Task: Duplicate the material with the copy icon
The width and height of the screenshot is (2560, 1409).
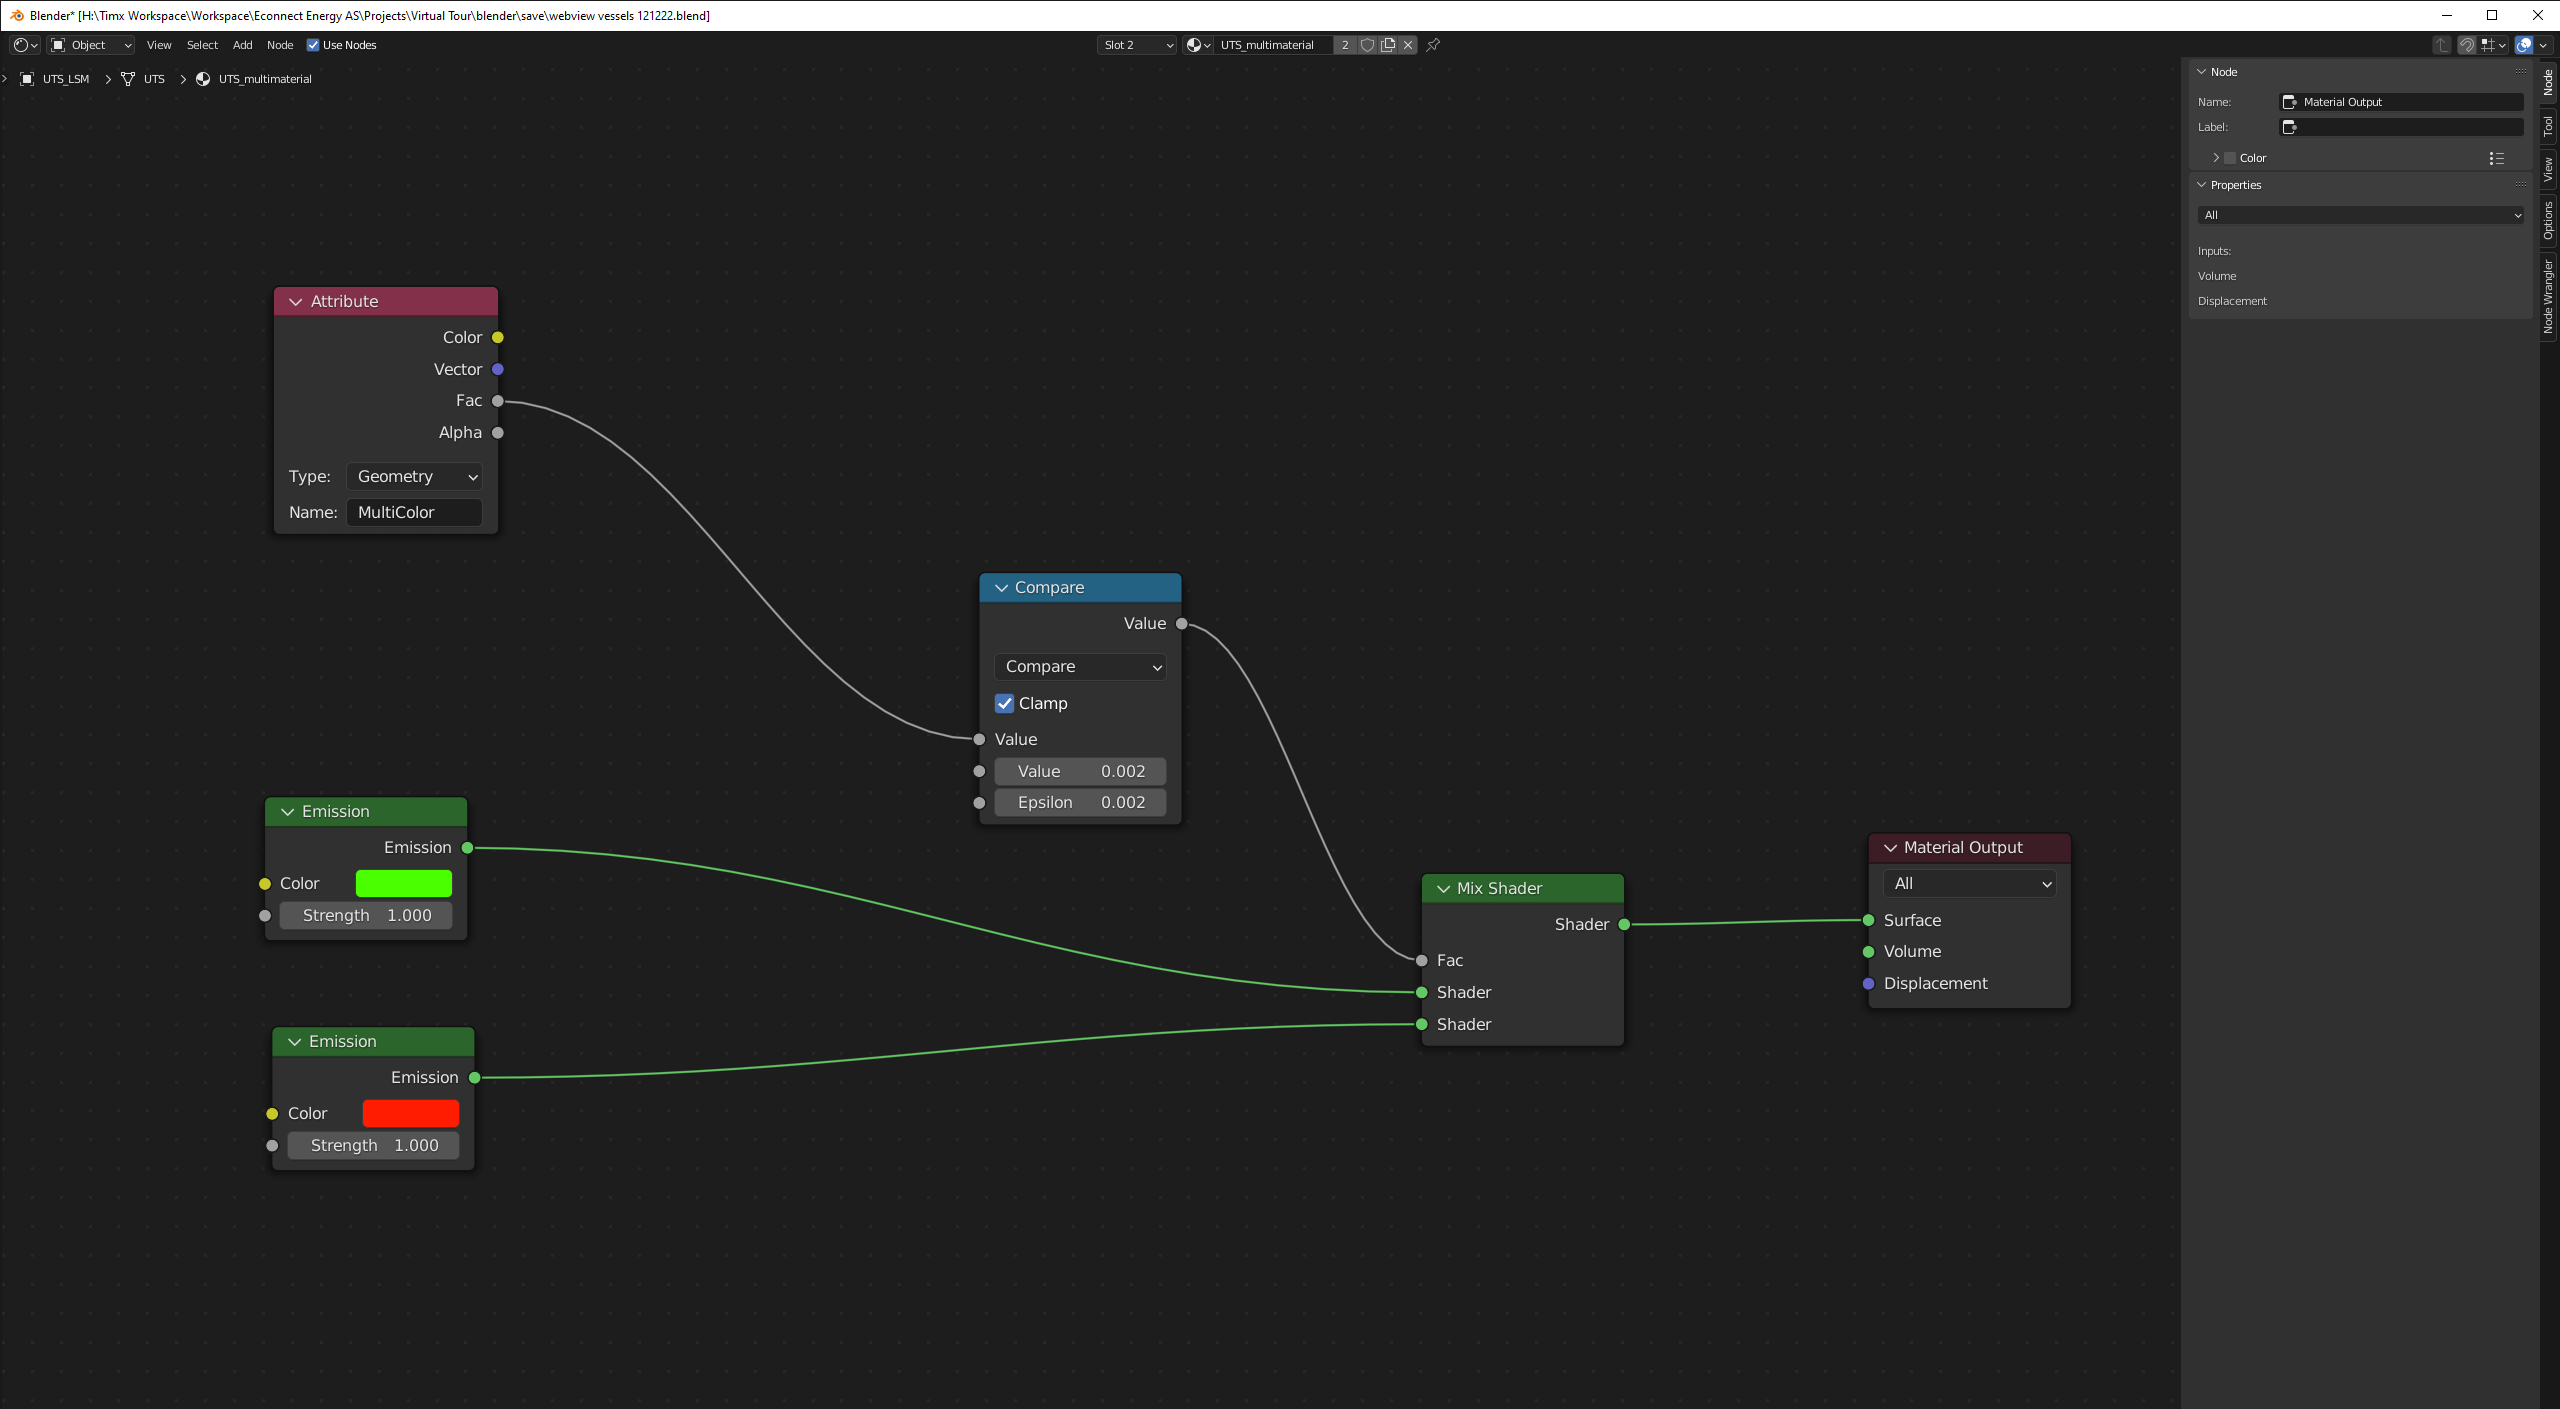Action: [x=1388, y=45]
